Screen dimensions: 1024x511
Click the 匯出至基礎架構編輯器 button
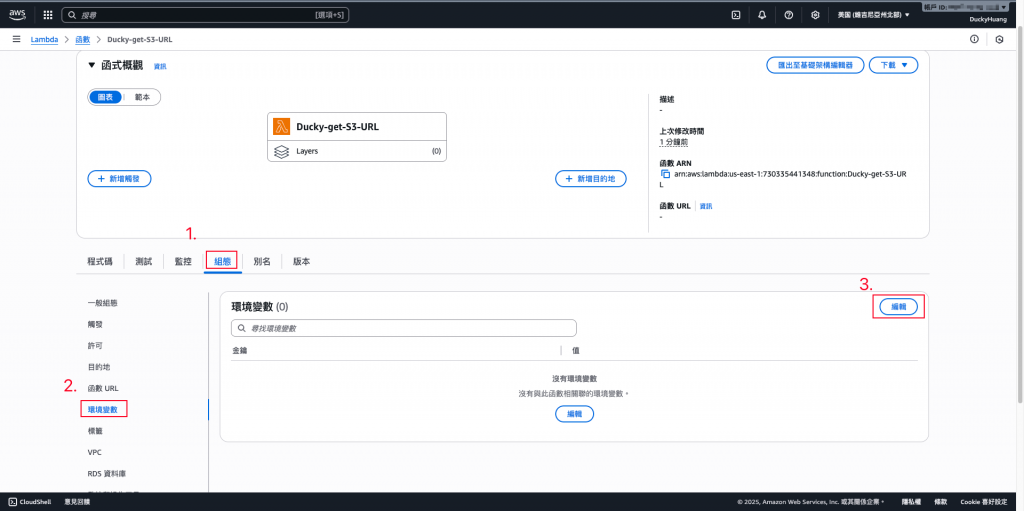coord(815,65)
